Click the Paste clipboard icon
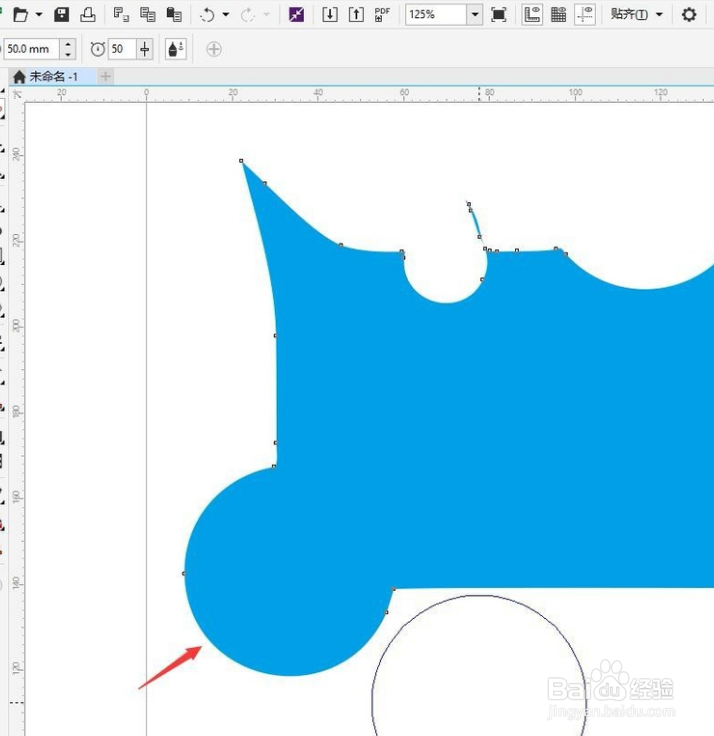Screen dimensions: 714x736 pyautogui.click(x=174, y=15)
